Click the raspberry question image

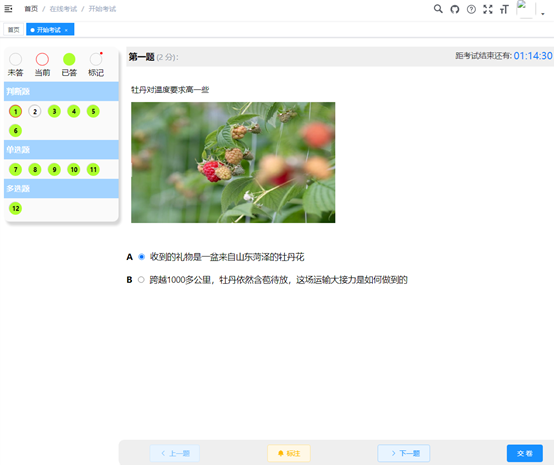pos(233,163)
